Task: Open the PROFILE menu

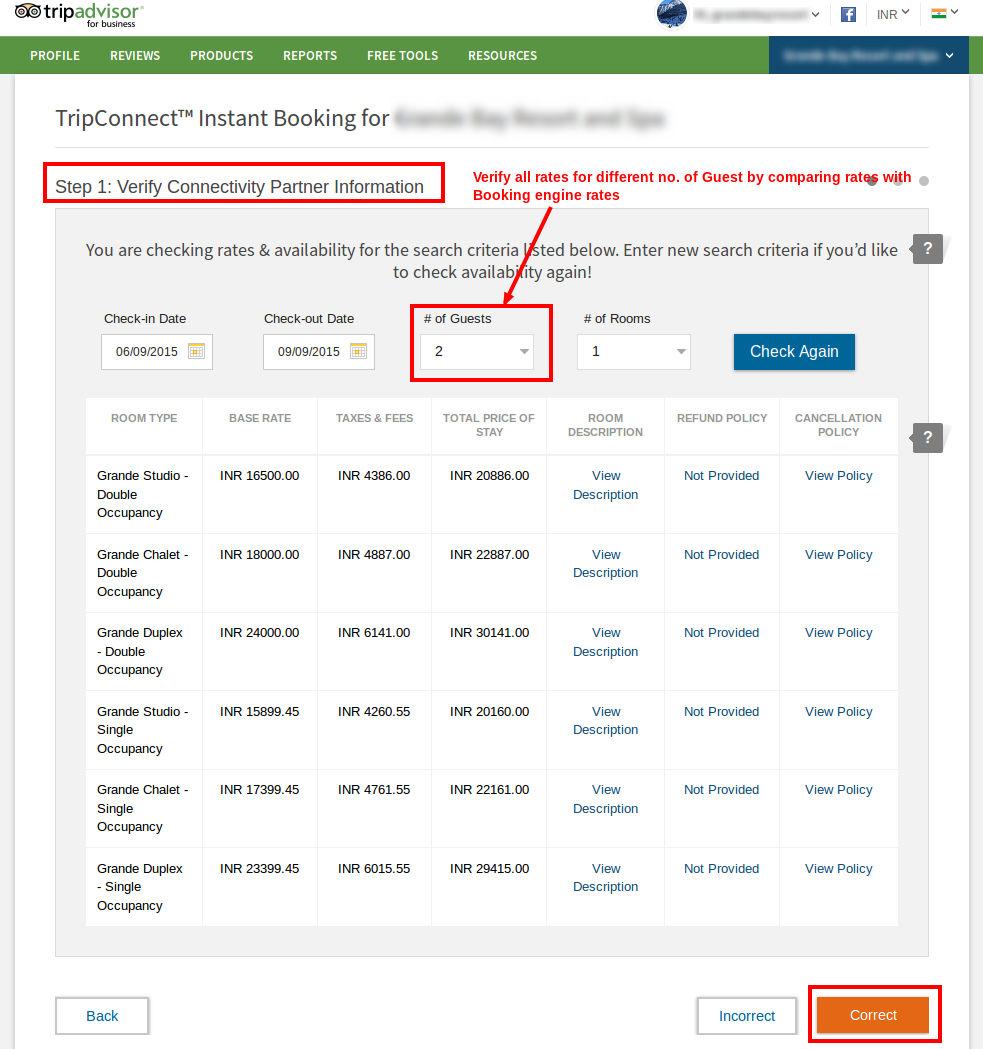Action: click(x=55, y=56)
